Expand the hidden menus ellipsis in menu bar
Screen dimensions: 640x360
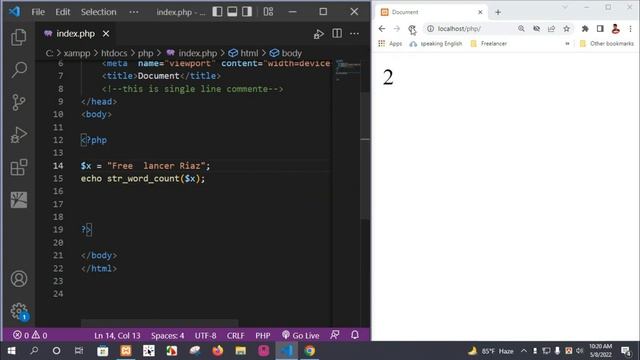[134, 12]
